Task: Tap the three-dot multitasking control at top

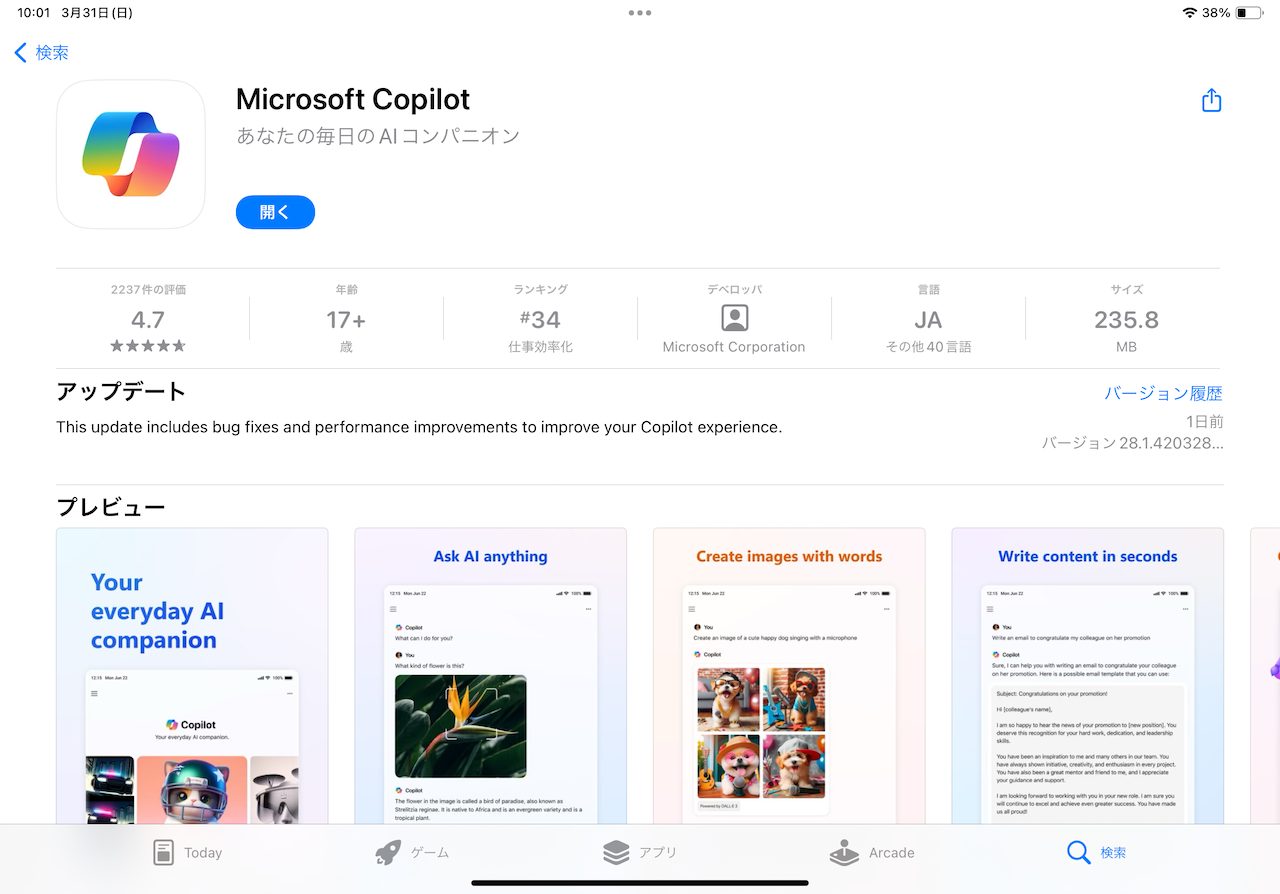Action: coord(640,13)
